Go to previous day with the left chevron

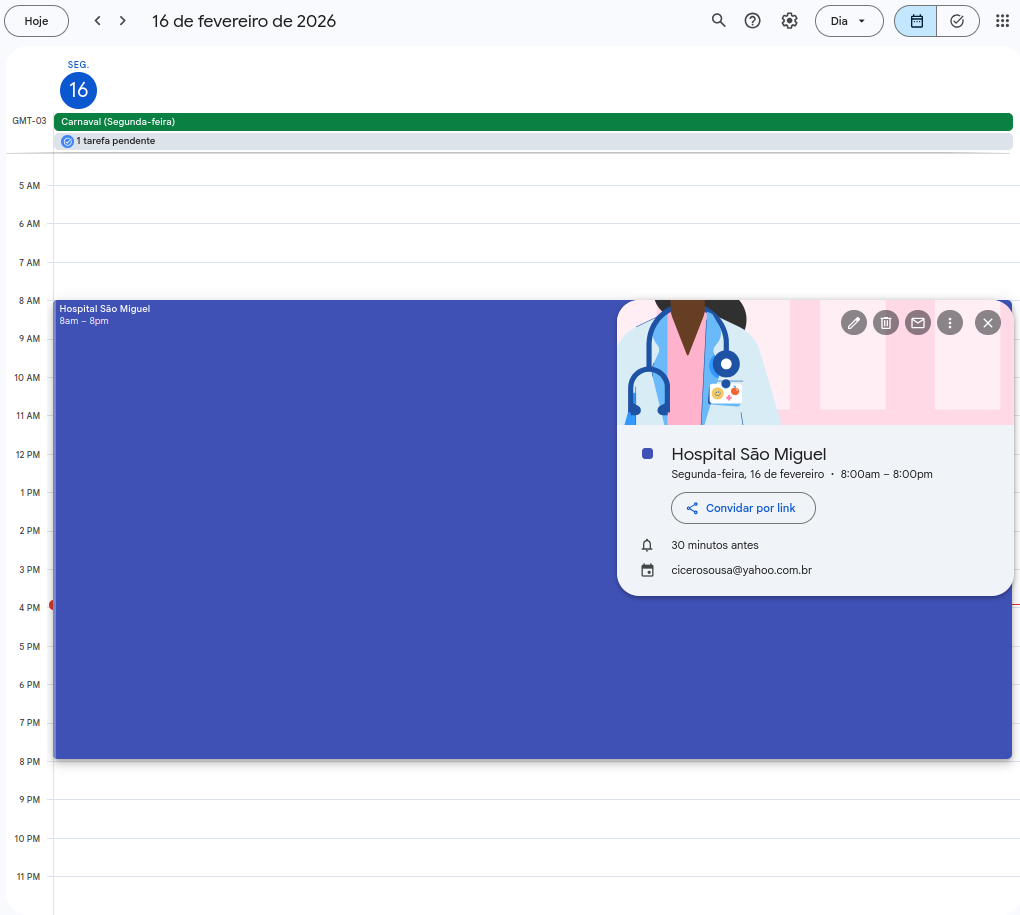pyautogui.click(x=97, y=20)
